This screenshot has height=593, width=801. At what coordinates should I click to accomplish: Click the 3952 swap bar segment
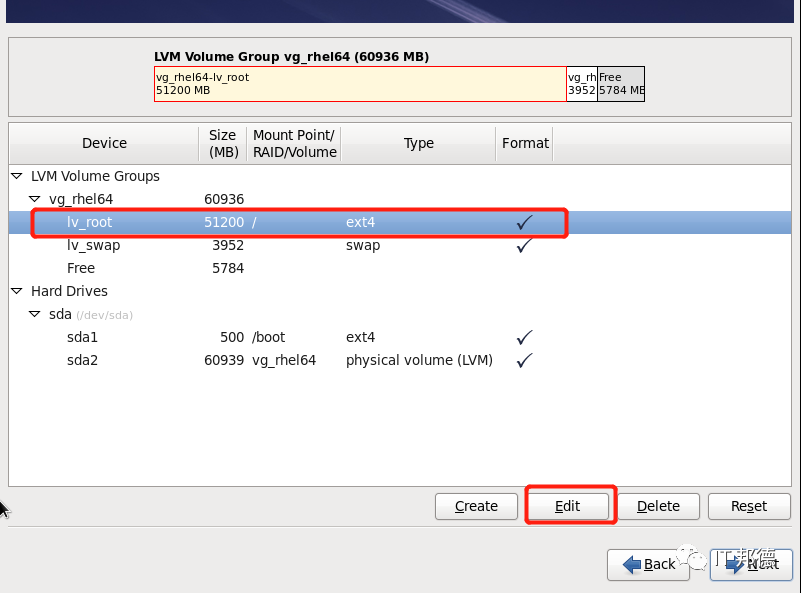582,84
